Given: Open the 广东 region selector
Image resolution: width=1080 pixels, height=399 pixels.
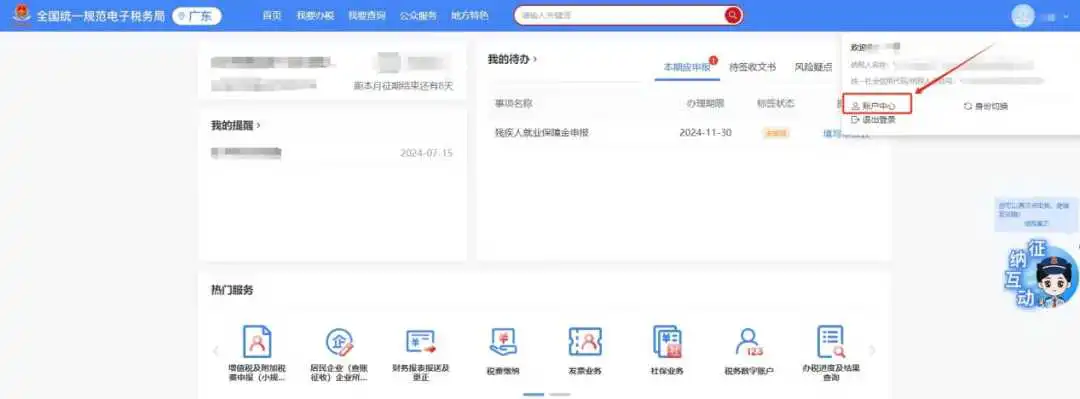Looking at the screenshot, I should pos(196,16).
